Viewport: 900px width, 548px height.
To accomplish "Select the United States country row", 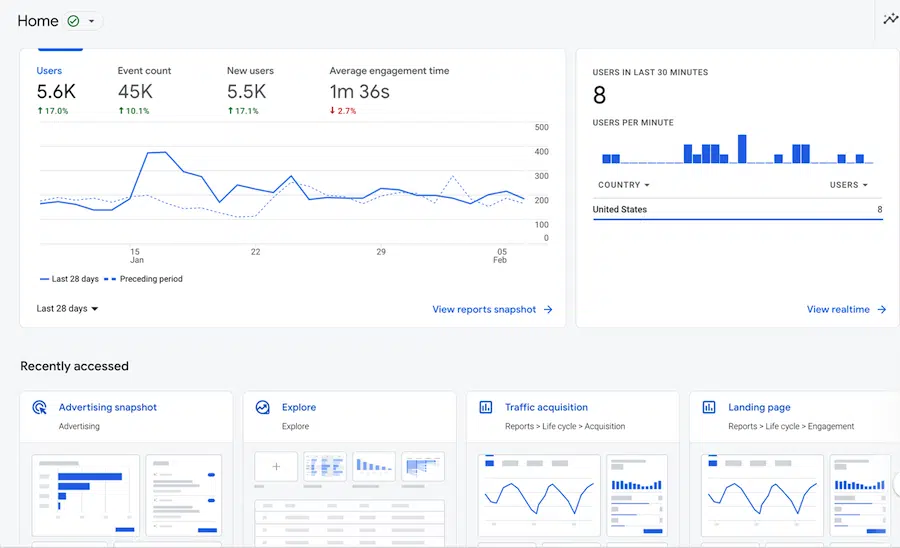I will coord(737,210).
